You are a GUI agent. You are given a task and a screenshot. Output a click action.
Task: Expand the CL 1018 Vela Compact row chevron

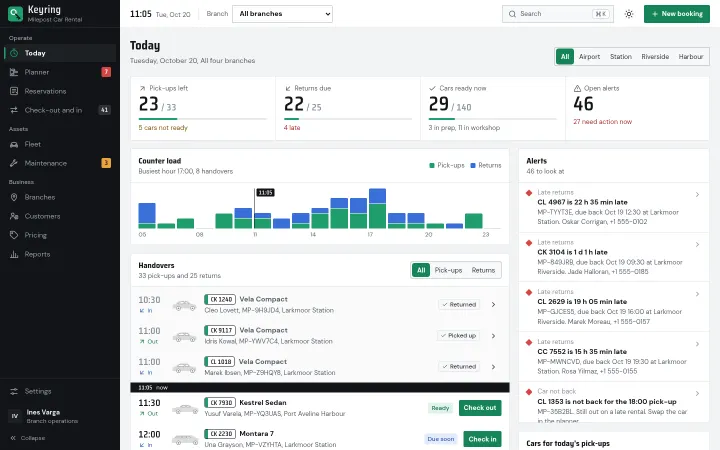coord(493,366)
